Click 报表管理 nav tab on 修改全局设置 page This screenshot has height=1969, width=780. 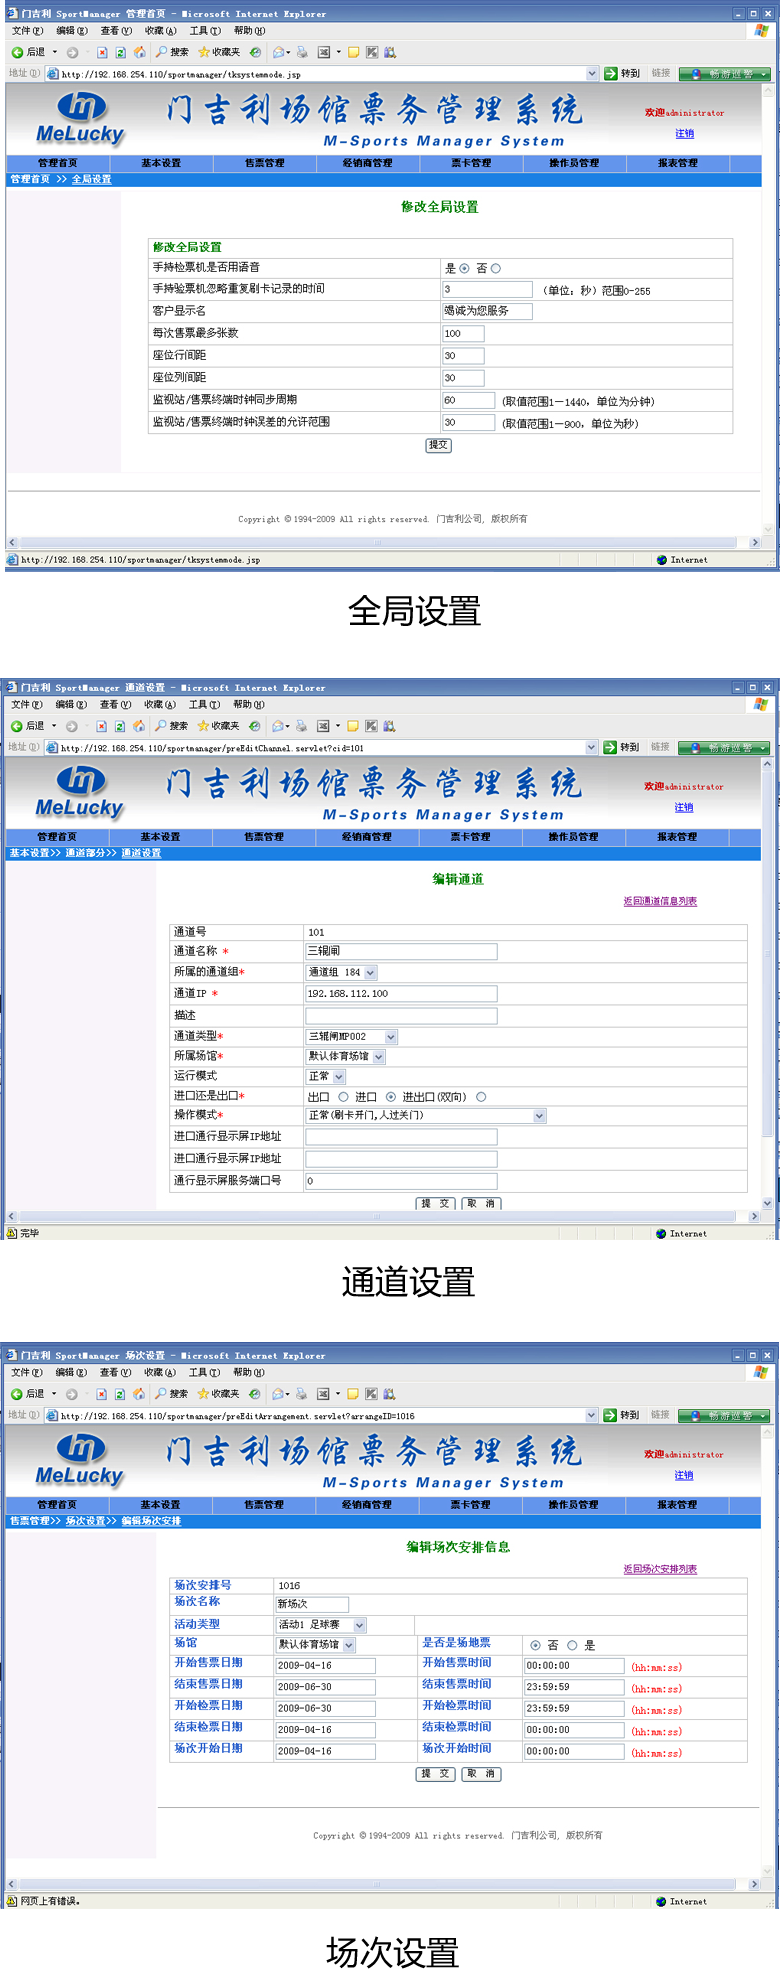point(678,163)
